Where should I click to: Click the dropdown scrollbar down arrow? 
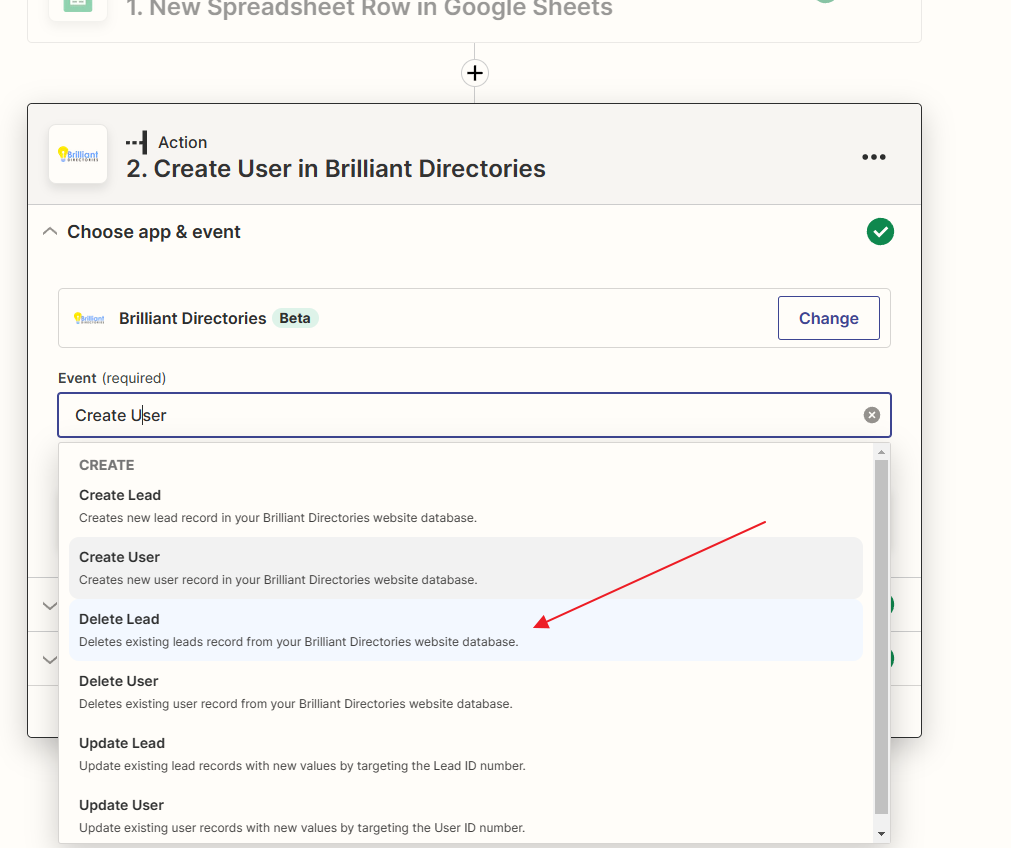point(881,834)
